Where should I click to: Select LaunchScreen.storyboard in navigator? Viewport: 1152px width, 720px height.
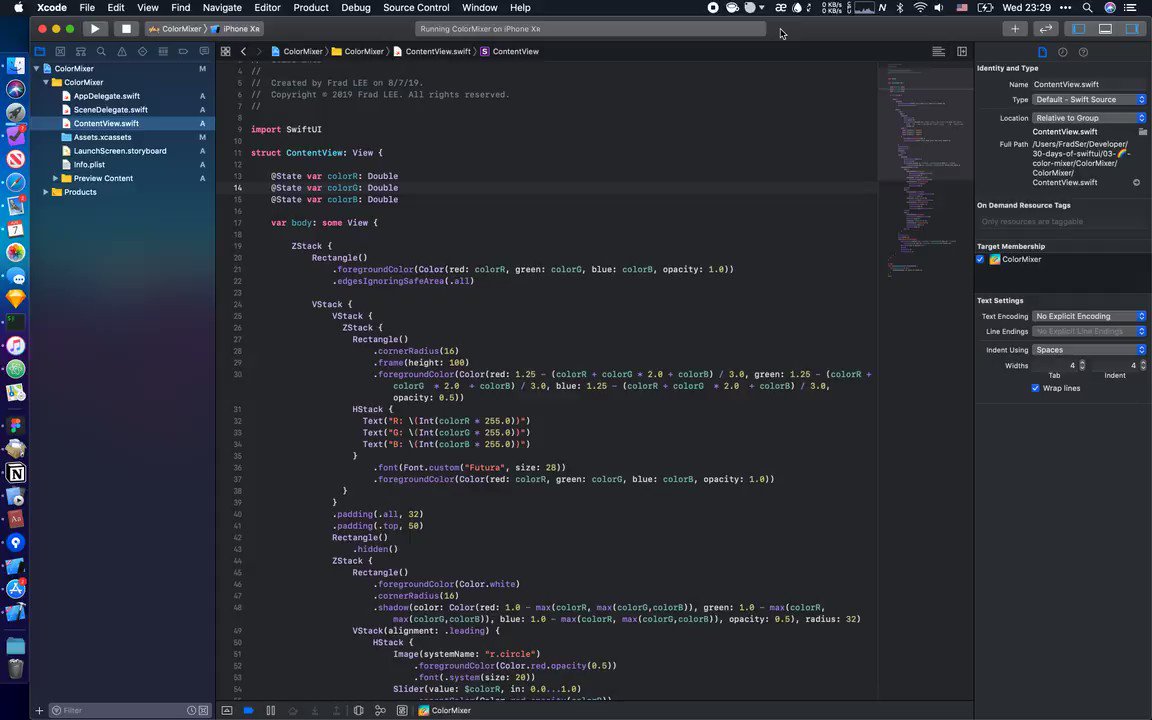[120, 151]
